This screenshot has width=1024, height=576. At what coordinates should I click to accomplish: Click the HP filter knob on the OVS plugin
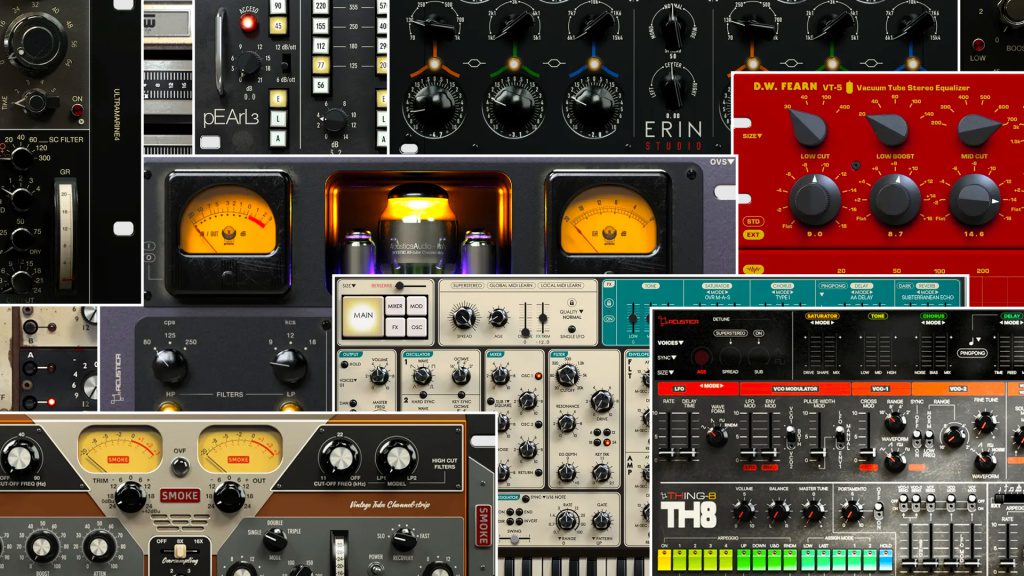(170, 366)
